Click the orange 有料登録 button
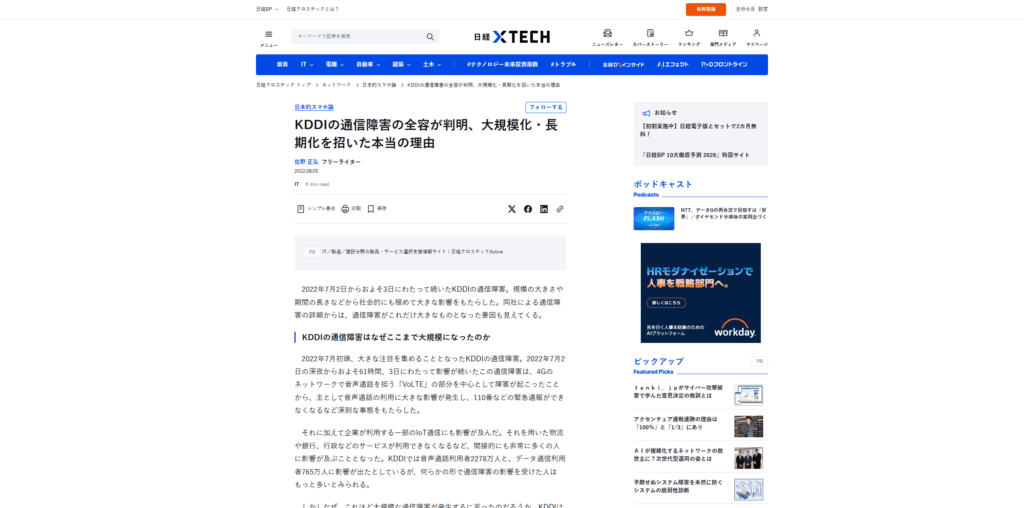 click(706, 9)
